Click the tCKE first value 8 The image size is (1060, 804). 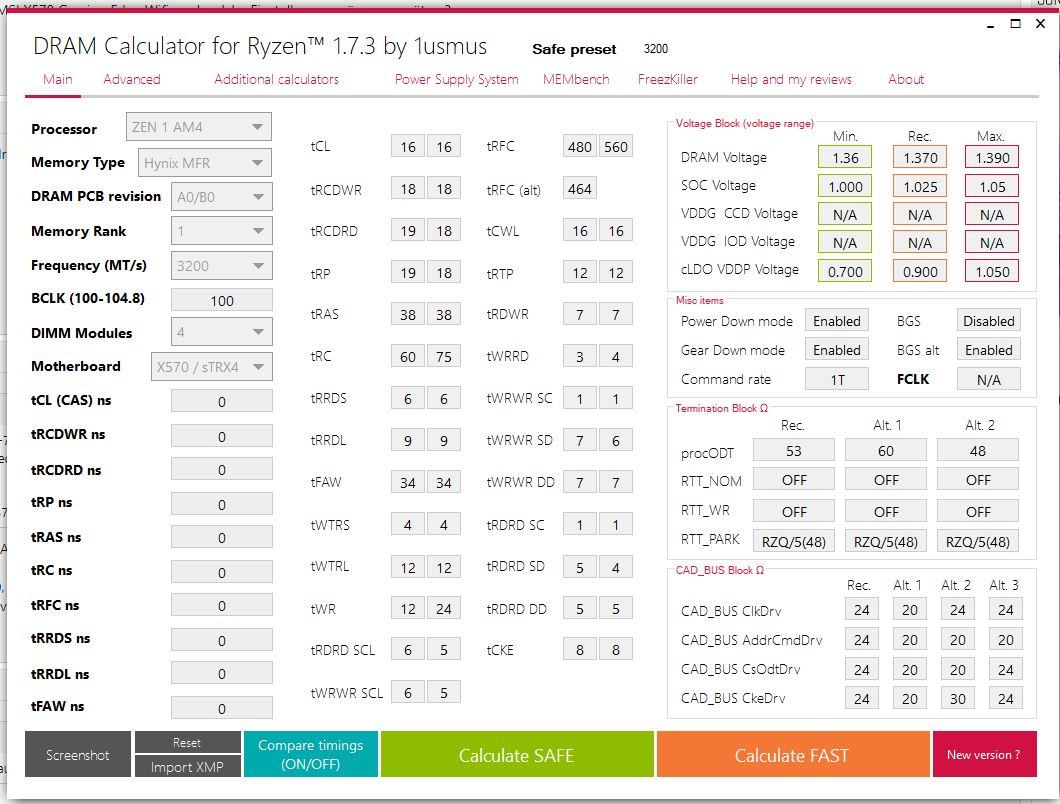pyautogui.click(x=579, y=649)
